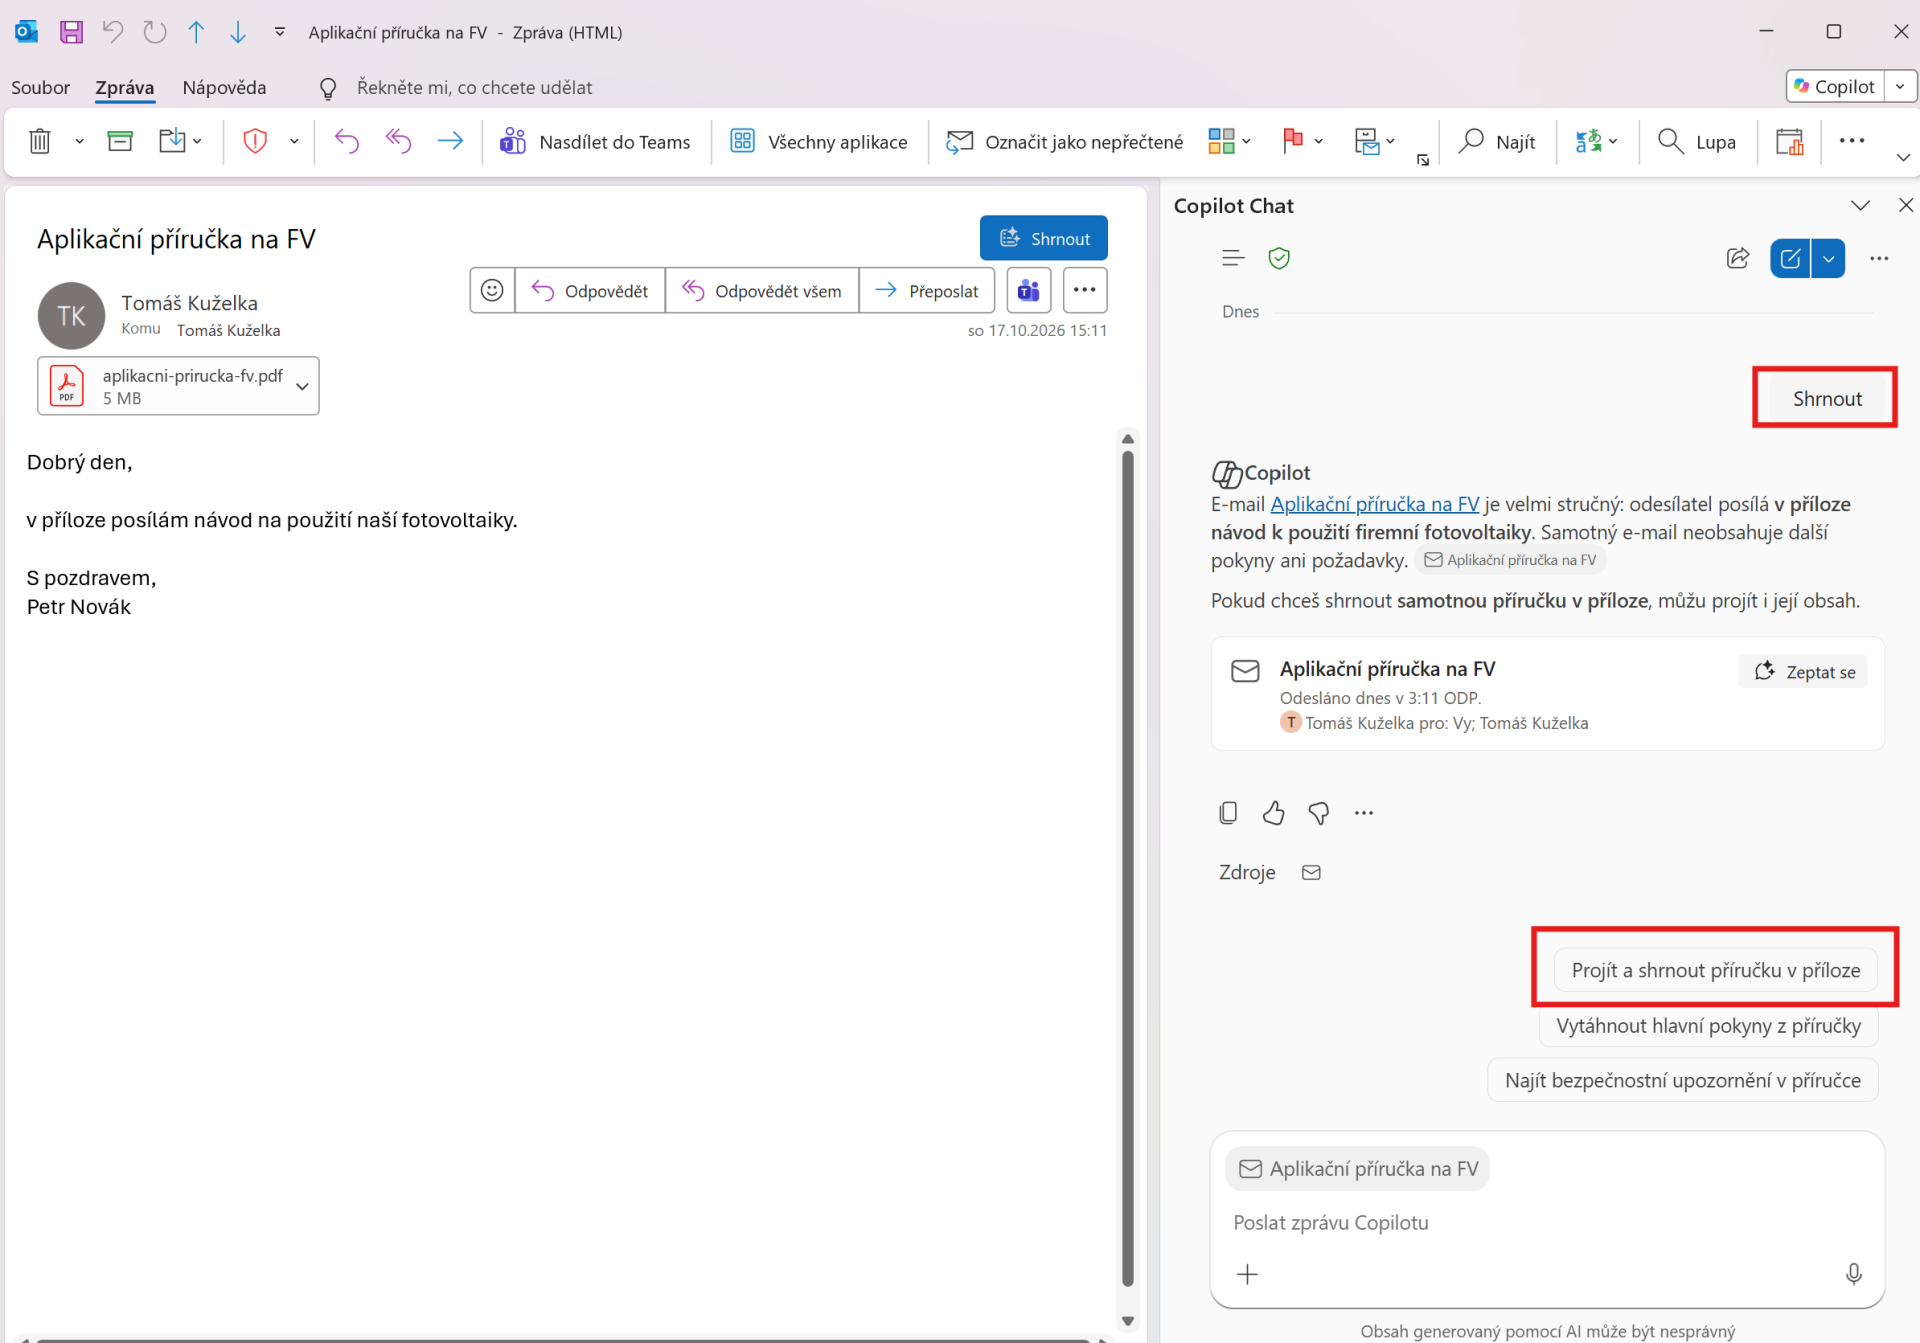Switch to the Zpráva ribbon tab
Screen dimensions: 1920x1343
[x=125, y=87]
